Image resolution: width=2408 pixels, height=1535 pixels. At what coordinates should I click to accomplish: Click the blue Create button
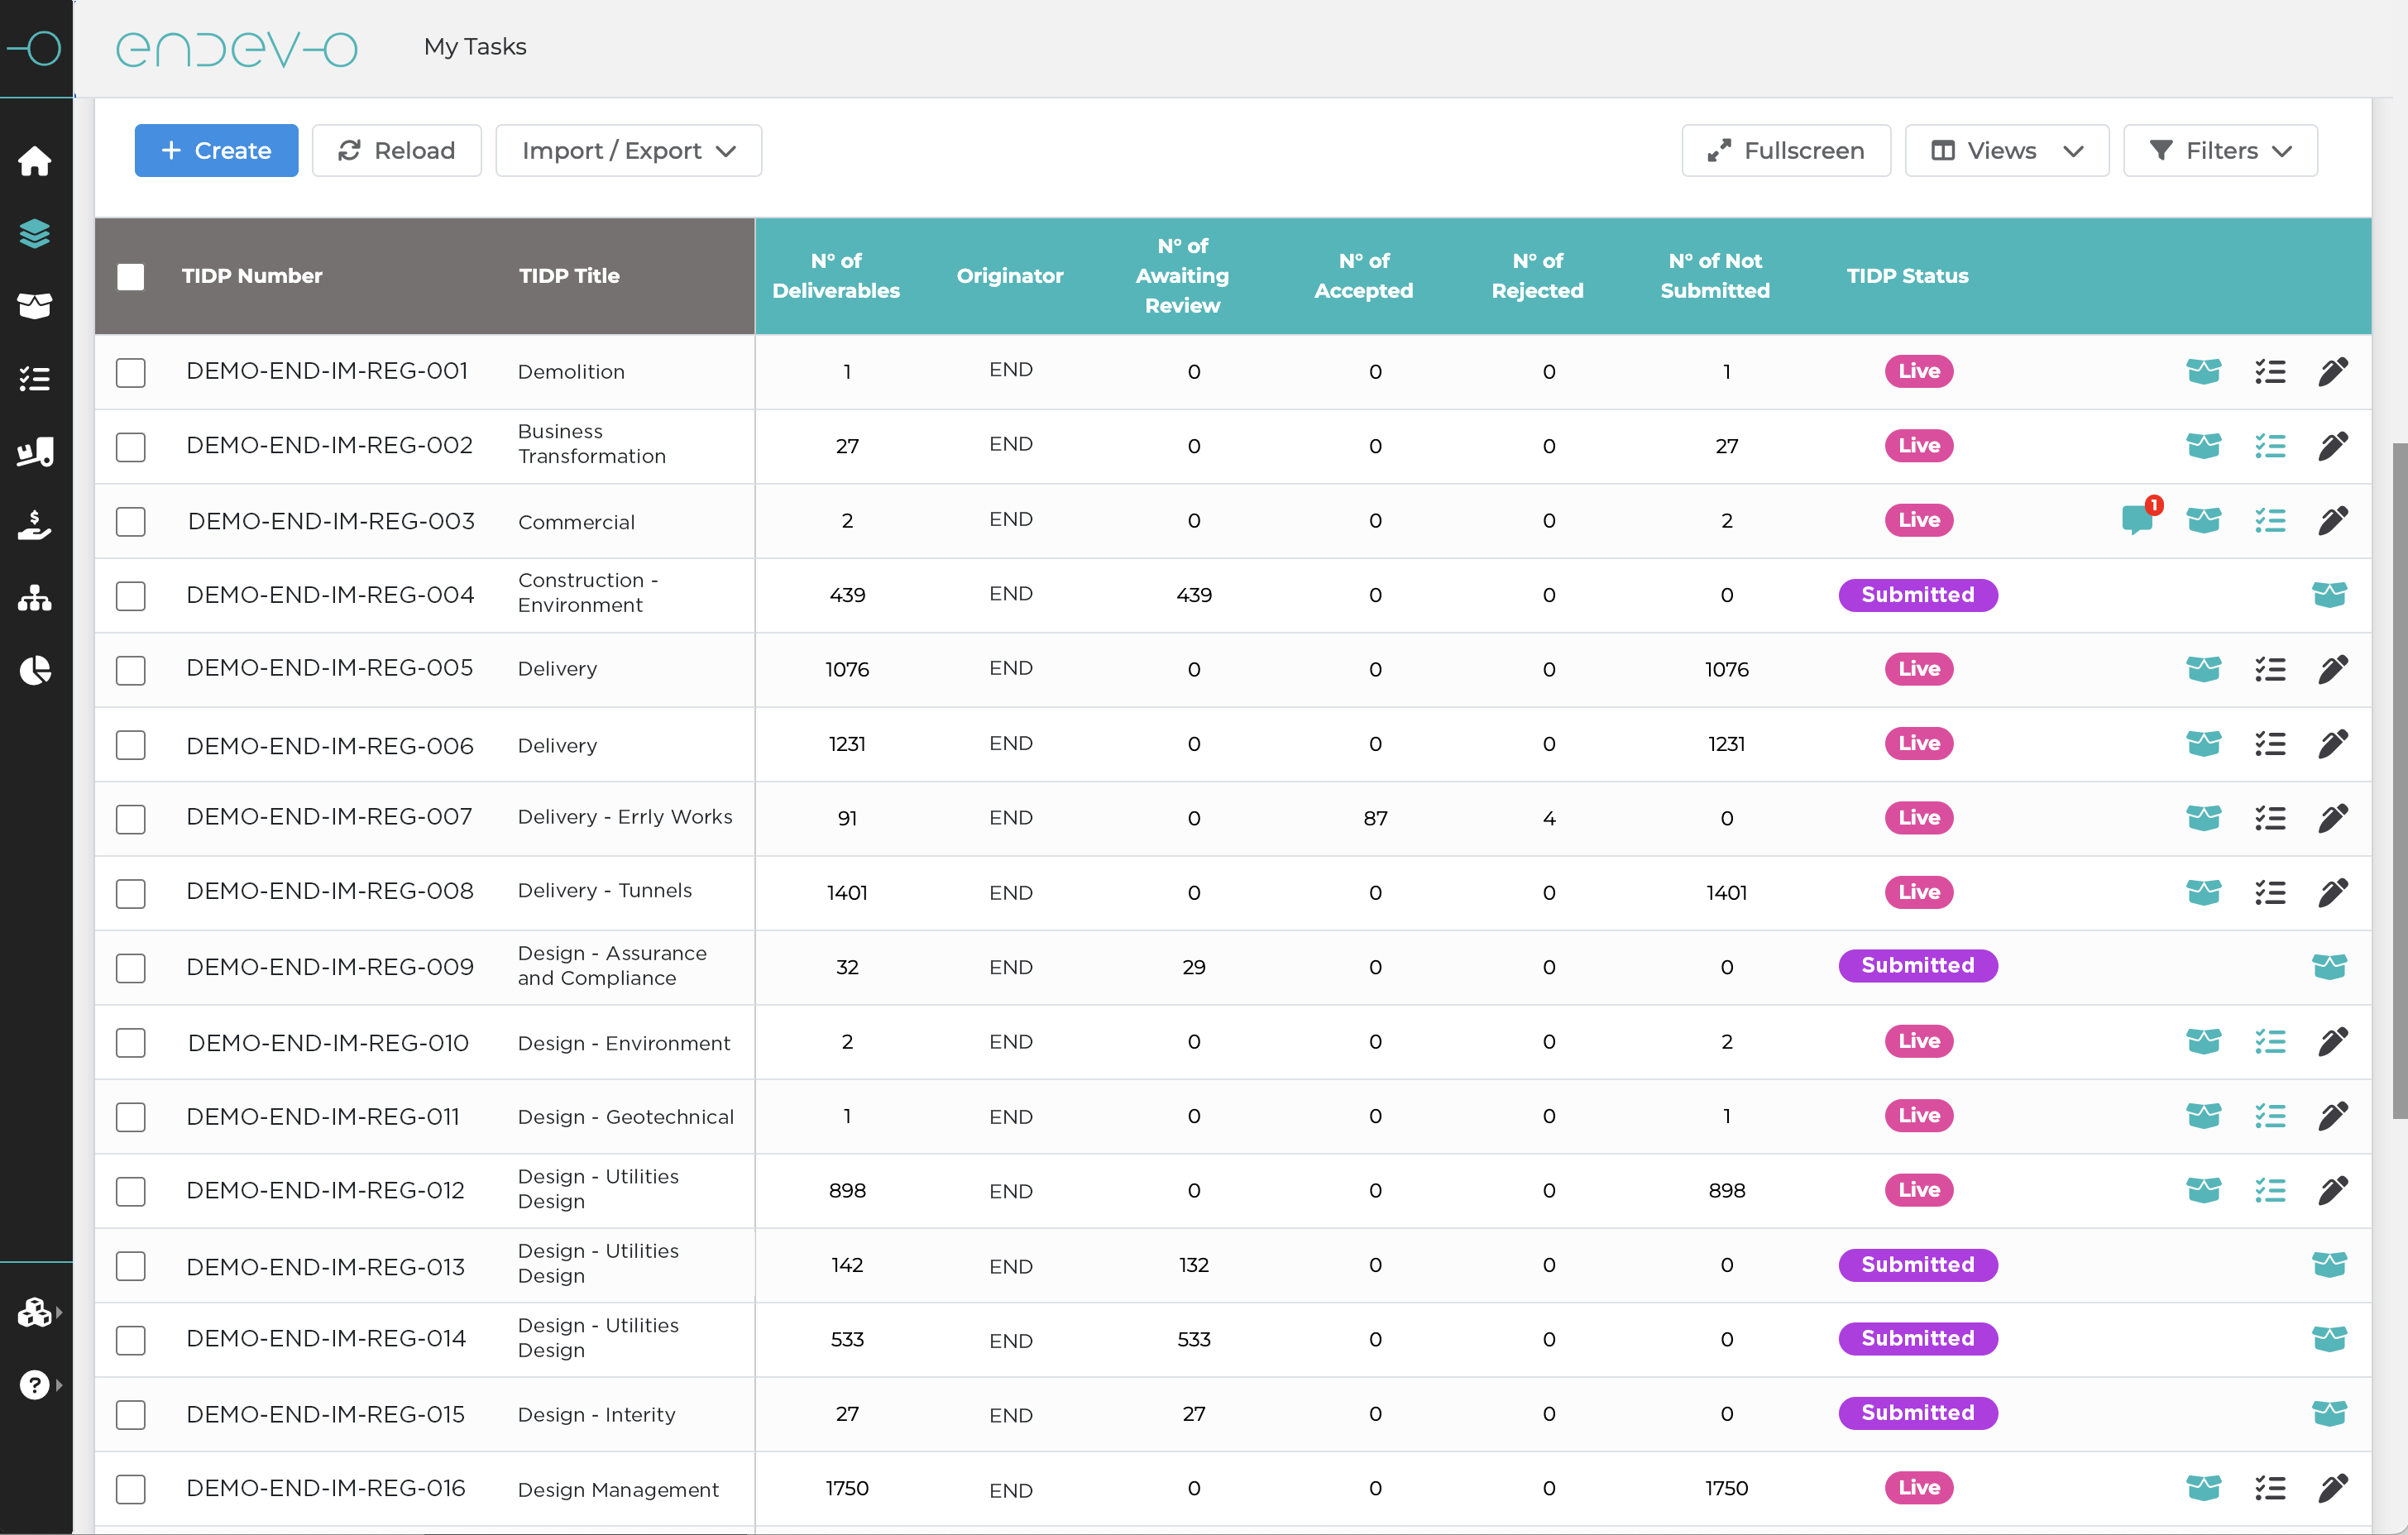216,151
